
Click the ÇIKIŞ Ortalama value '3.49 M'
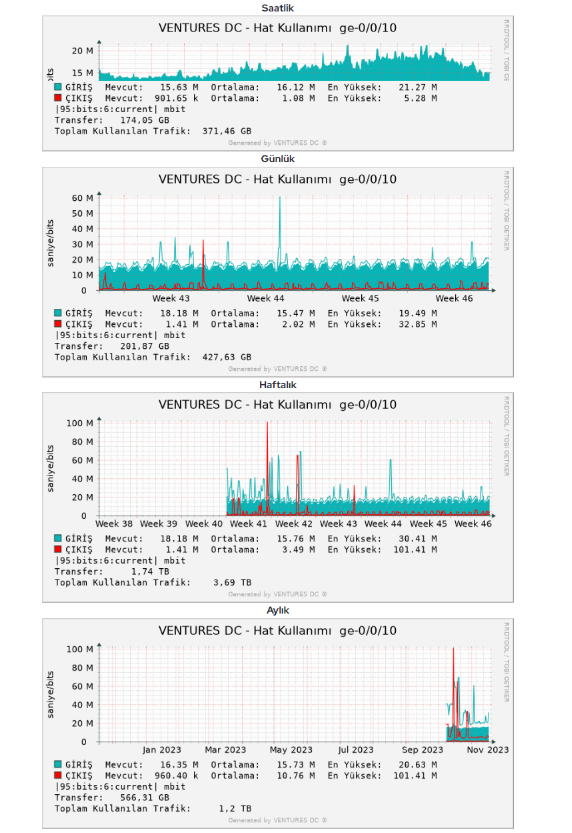(298, 550)
